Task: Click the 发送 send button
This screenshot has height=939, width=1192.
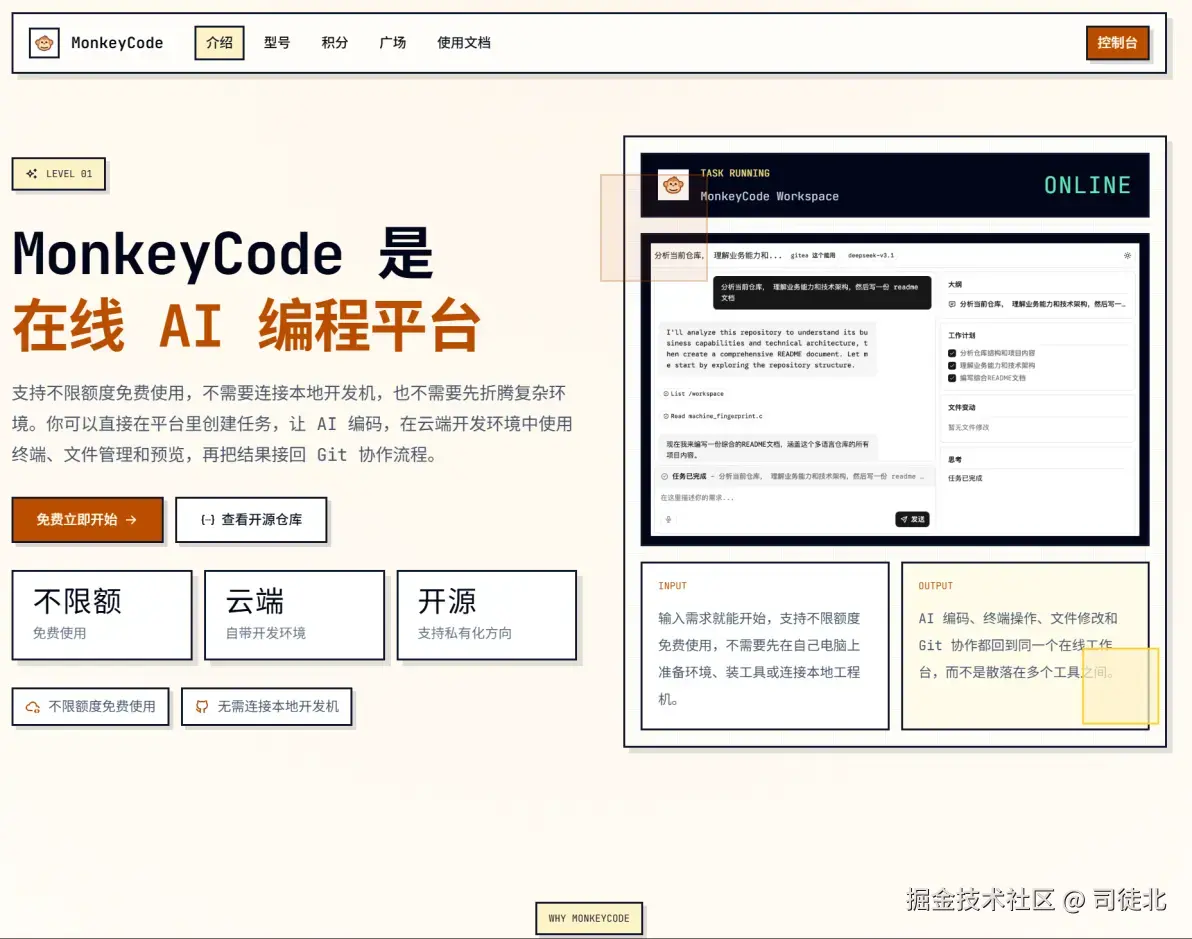Action: coord(912,519)
